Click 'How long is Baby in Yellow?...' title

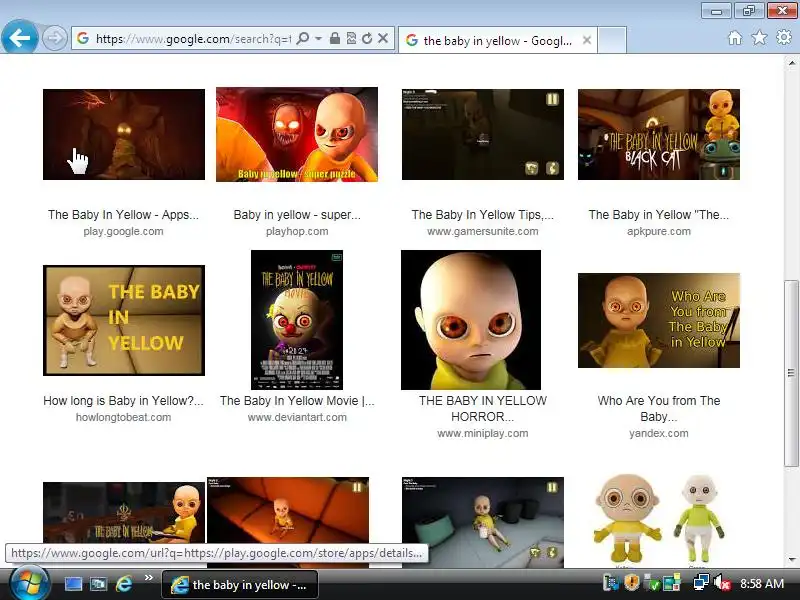[123, 401]
